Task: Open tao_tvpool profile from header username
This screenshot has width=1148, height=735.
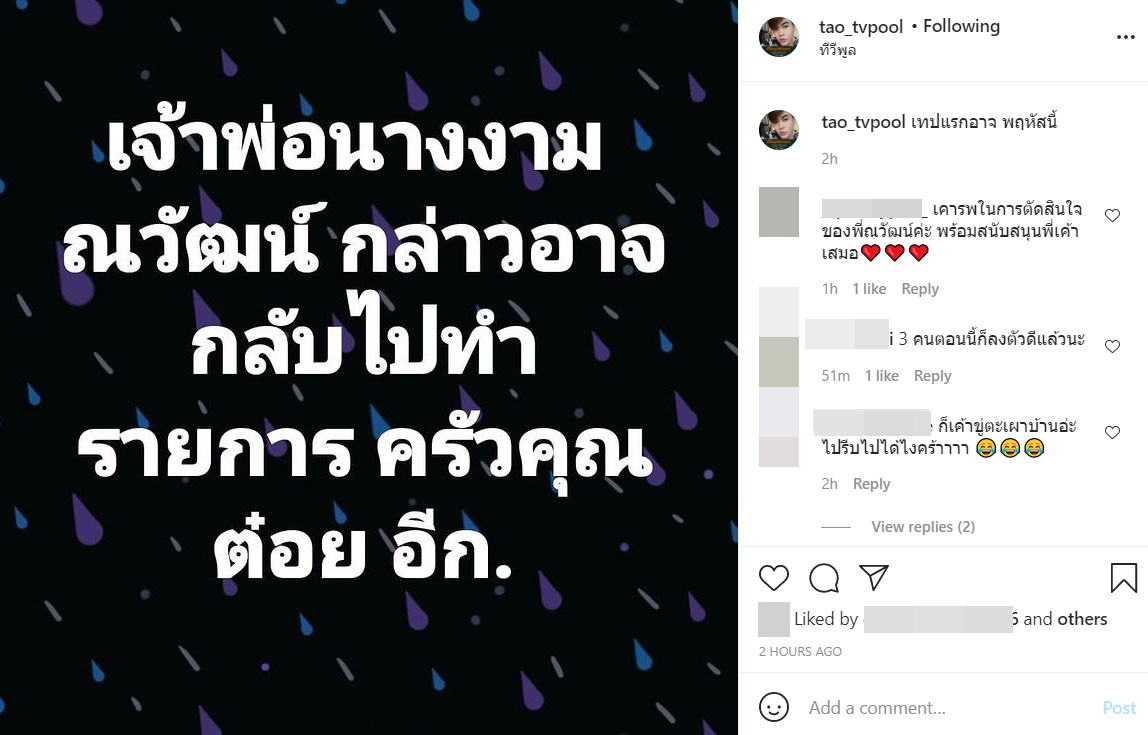Action: pyautogui.click(x=861, y=27)
